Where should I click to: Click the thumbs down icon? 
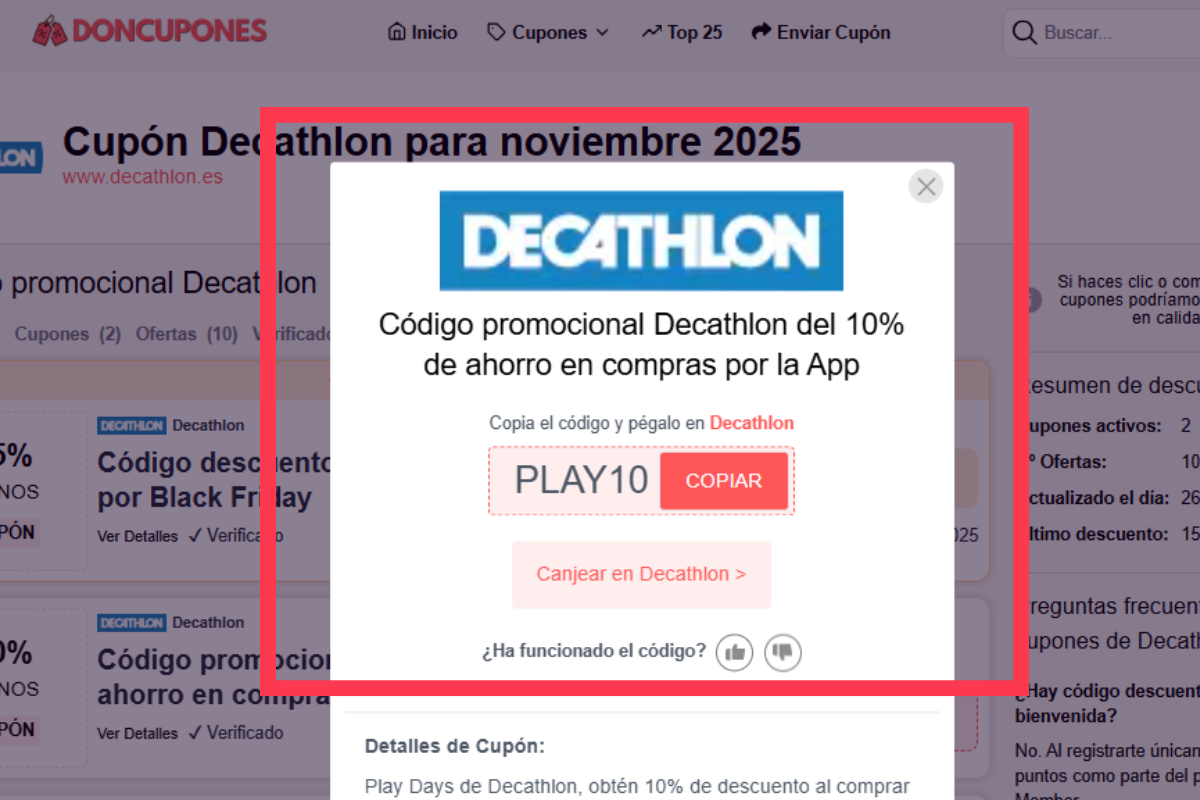tap(783, 653)
